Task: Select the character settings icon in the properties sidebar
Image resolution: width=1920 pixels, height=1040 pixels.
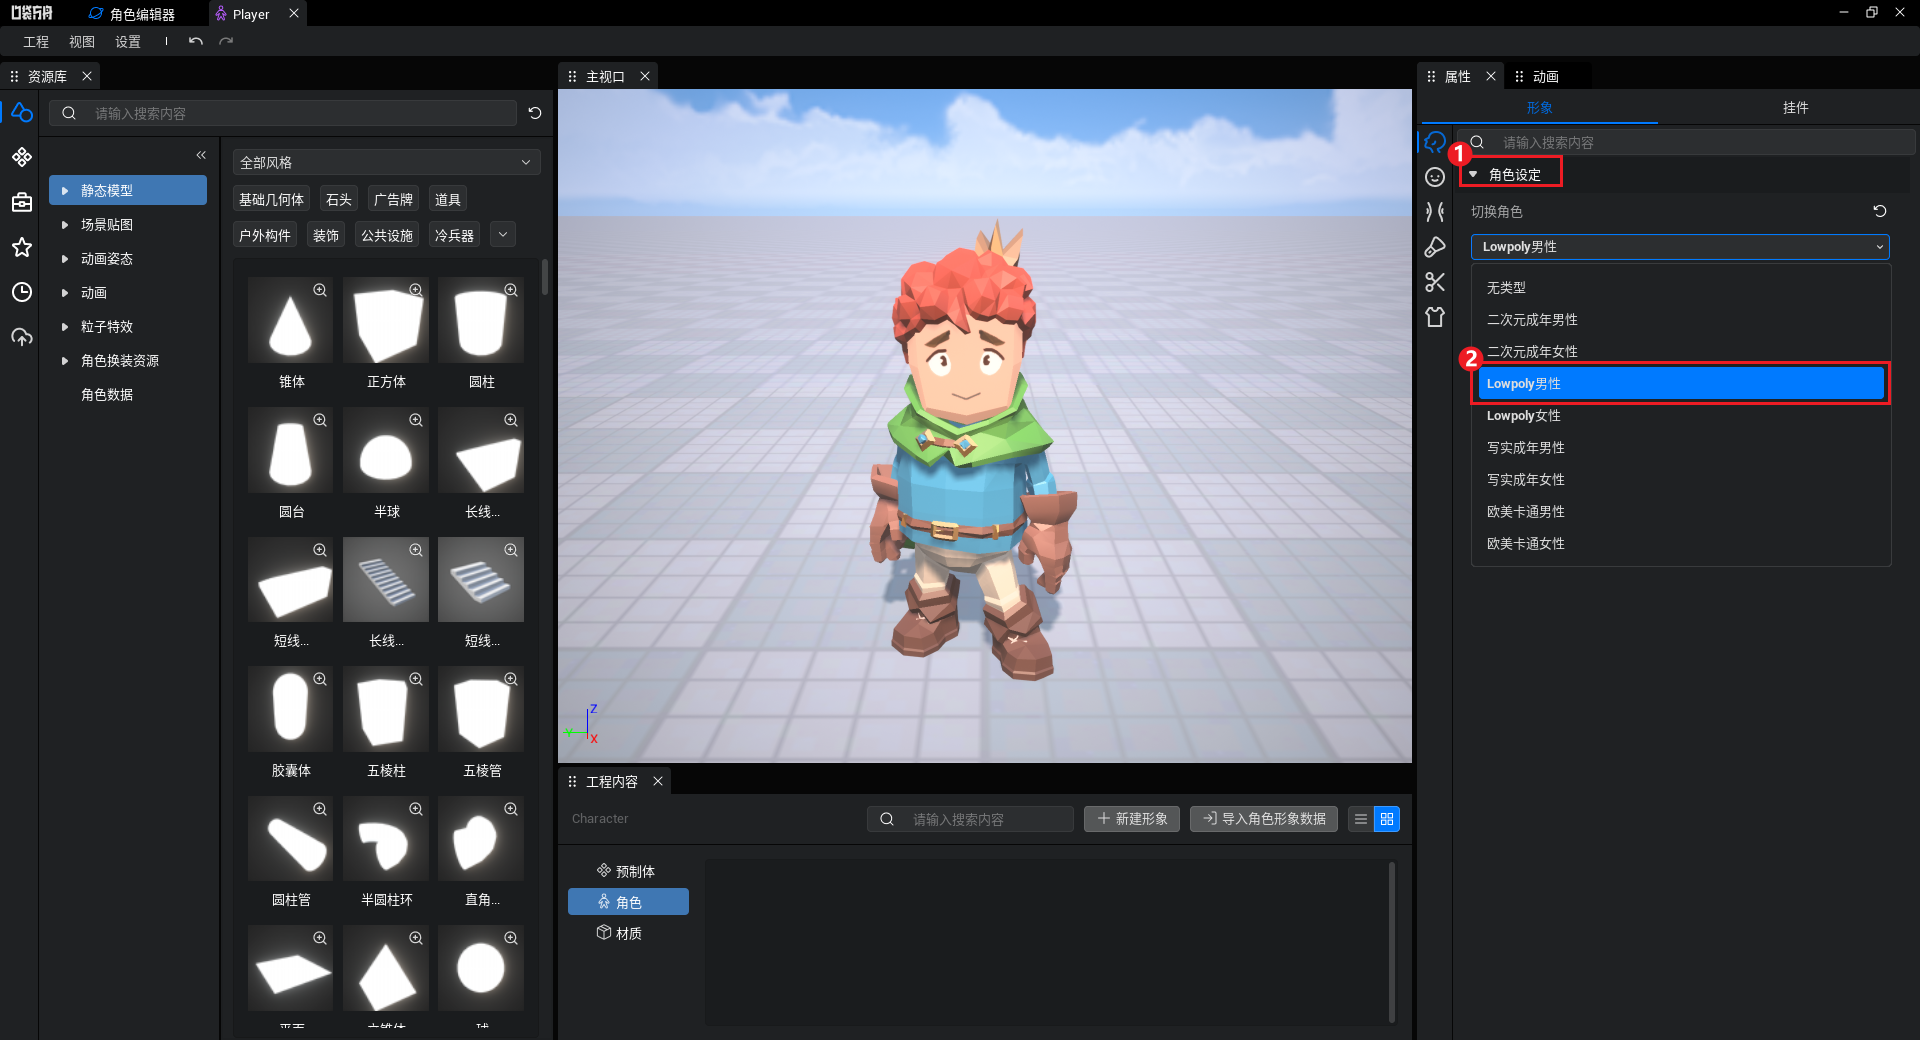Action: (x=1435, y=142)
